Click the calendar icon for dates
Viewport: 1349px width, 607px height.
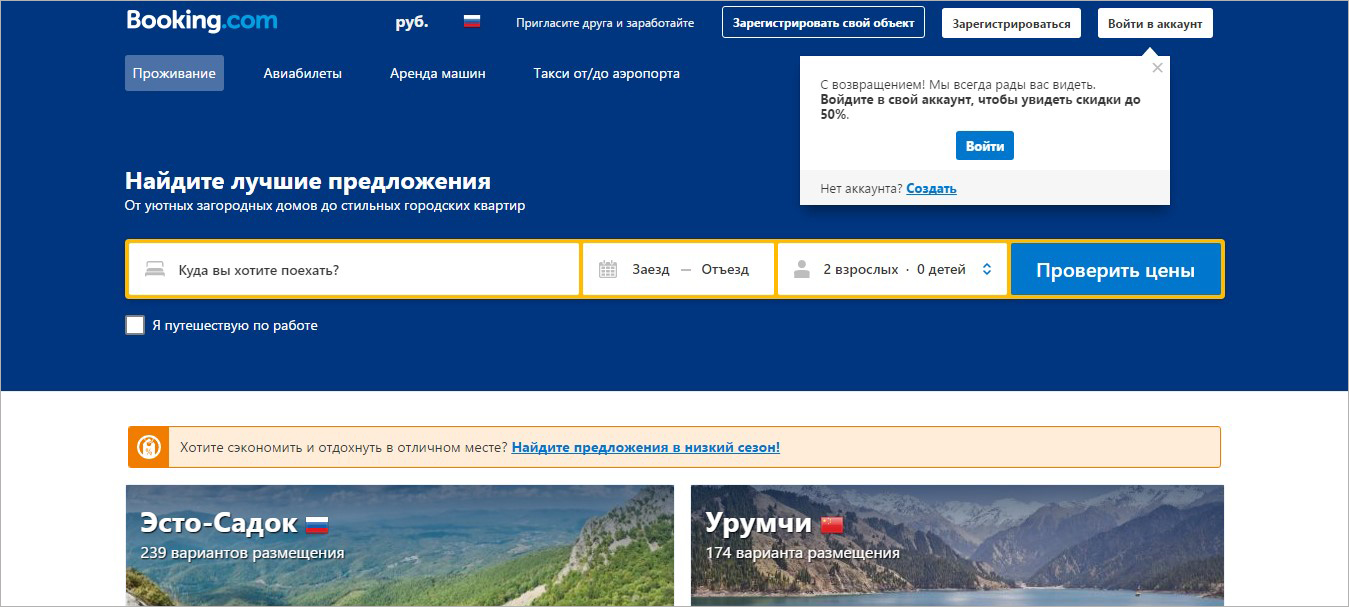pos(608,269)
